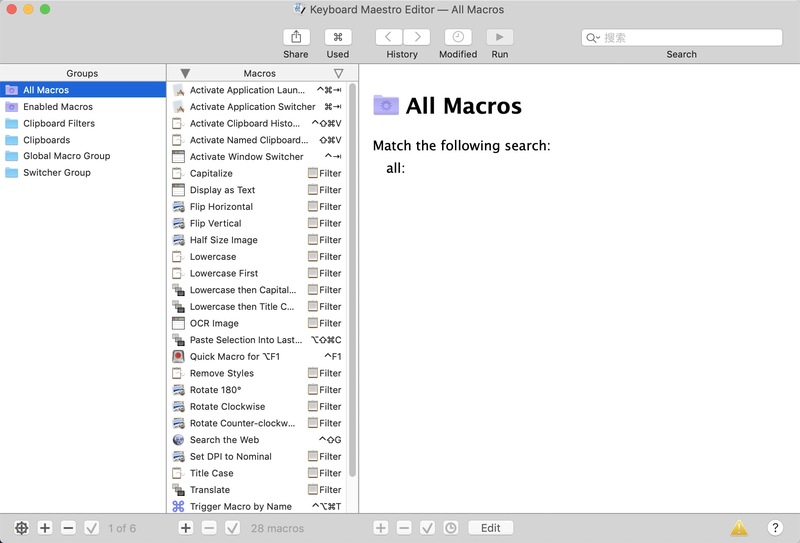Add a new group with plus
This screenshot has width=800, height=543.
coord(45,528)
